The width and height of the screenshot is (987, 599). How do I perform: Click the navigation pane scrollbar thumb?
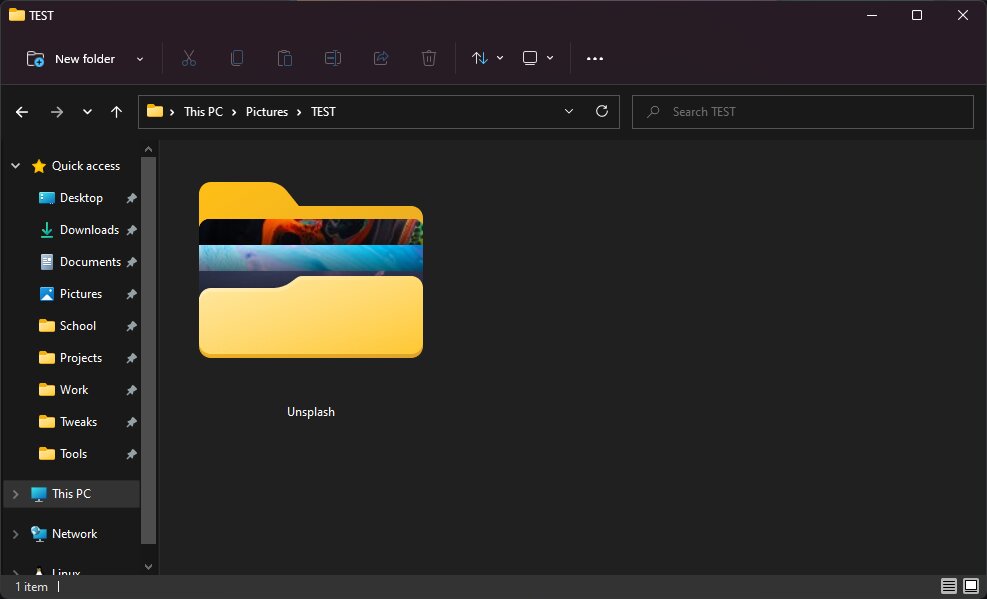(x=149, y=350)
